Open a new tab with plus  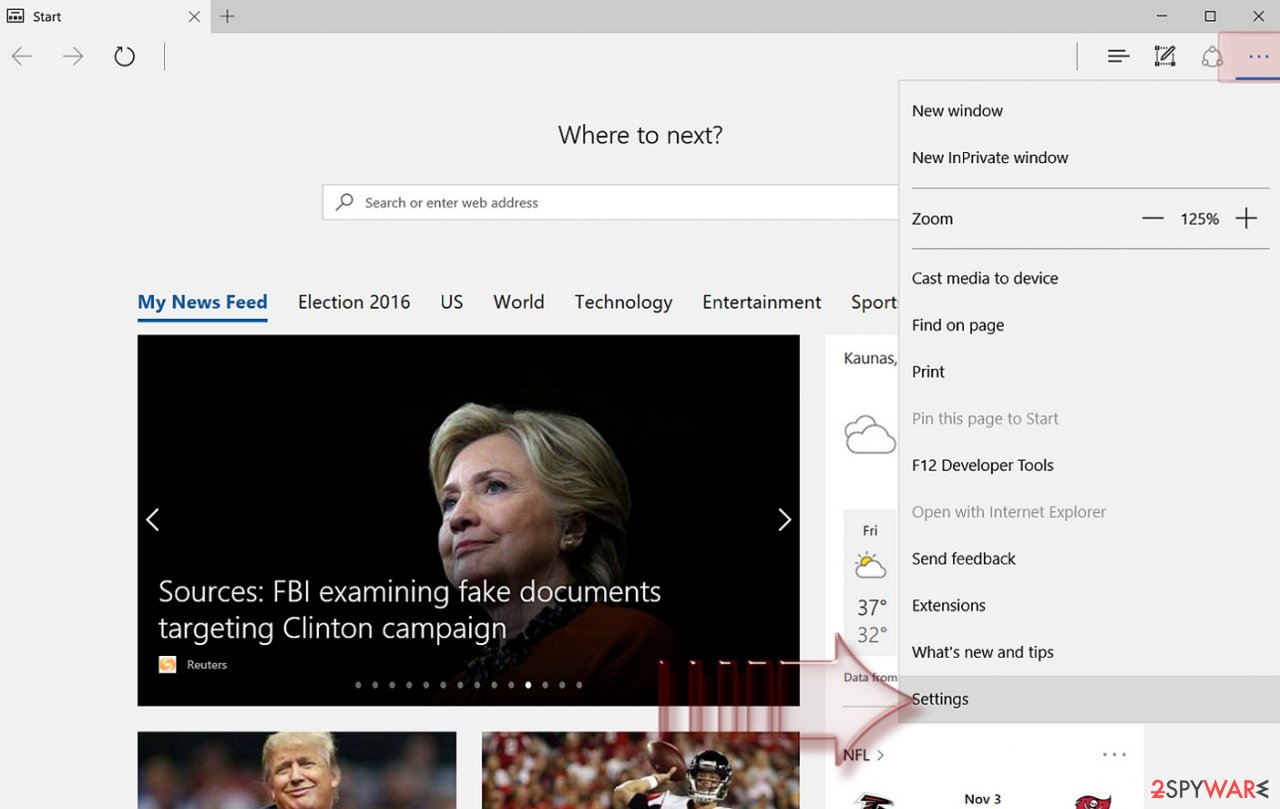coord(227,16)
